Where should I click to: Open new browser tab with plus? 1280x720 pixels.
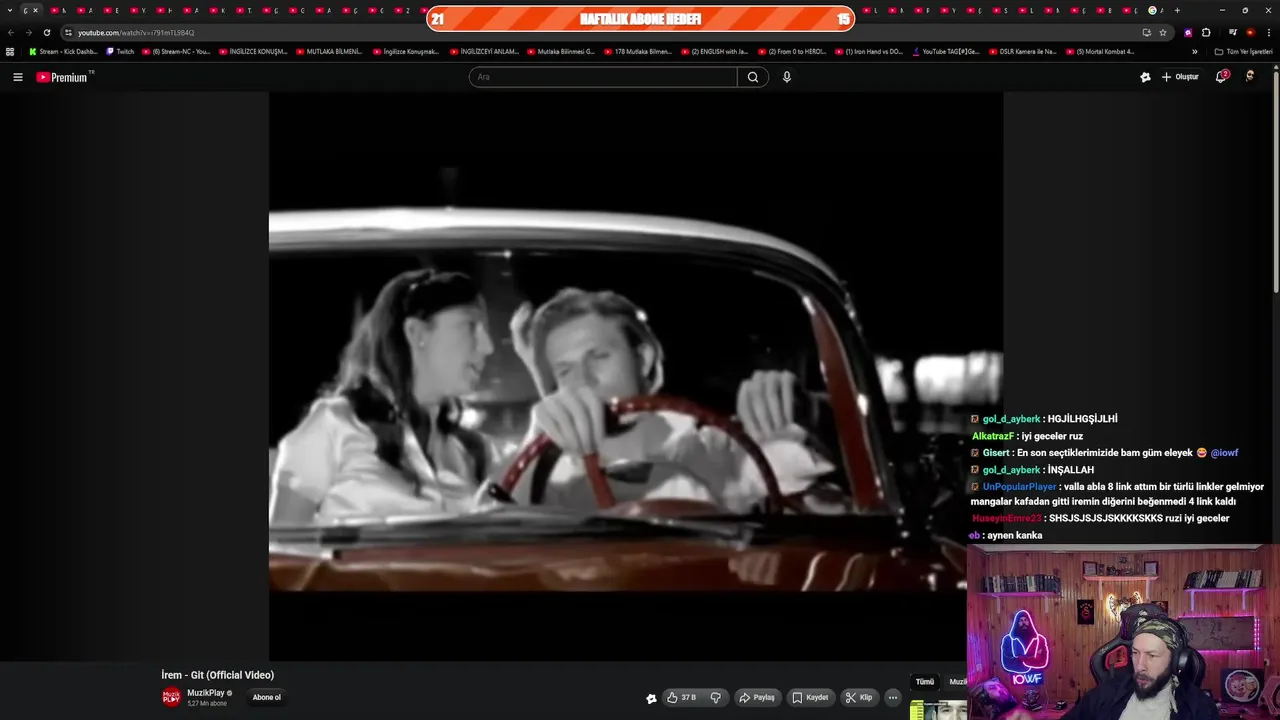click(x=1177, y=10)
